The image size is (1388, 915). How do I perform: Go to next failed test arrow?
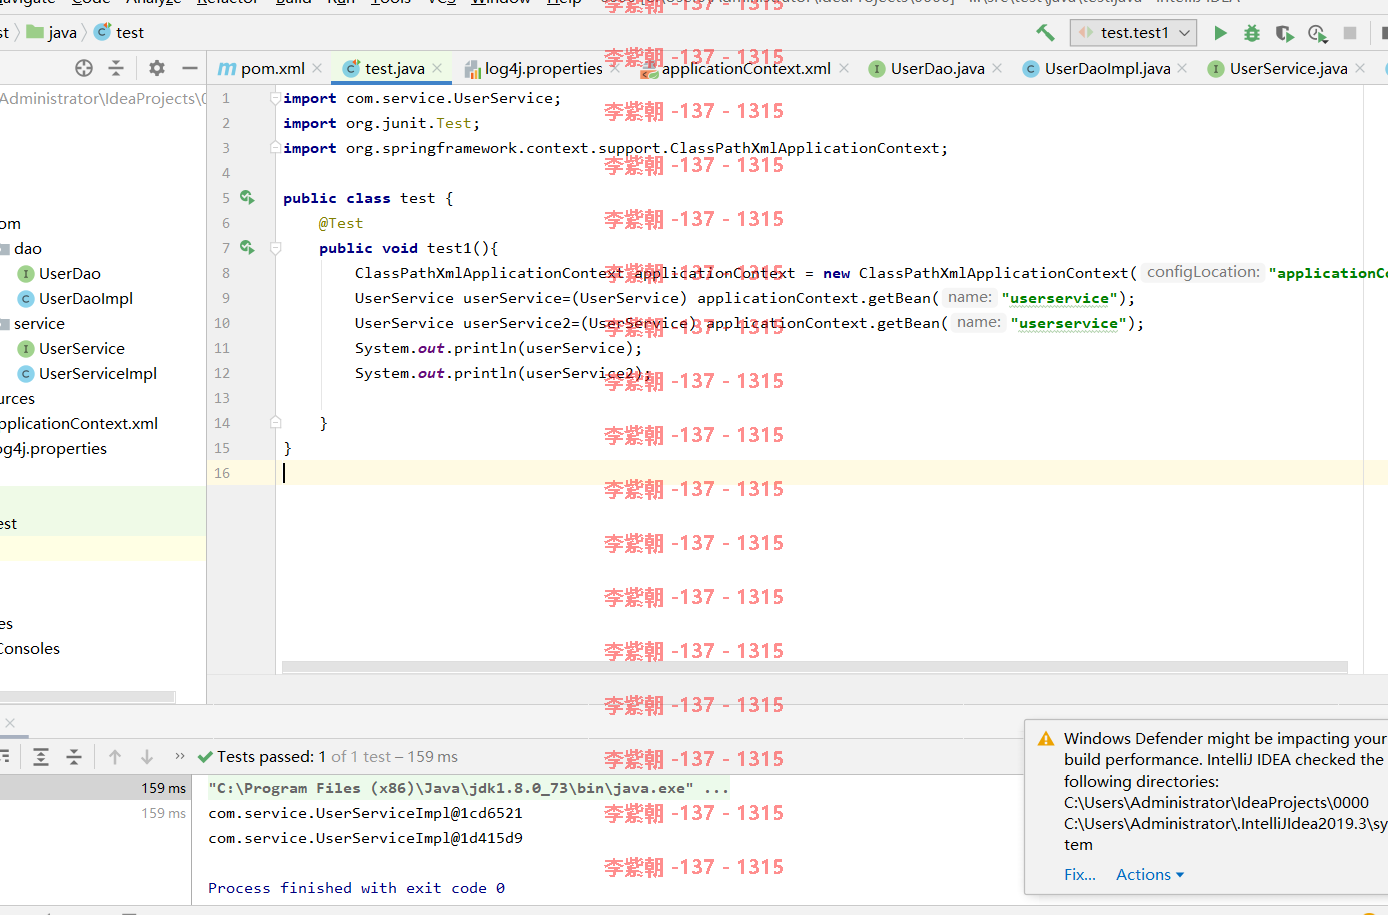pyautogui.click(x=147, y=757)
